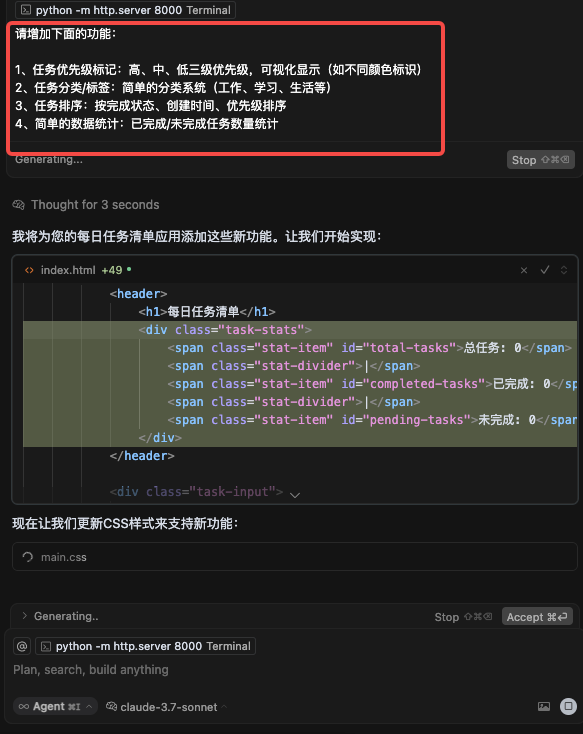Click the HTML file icon beside index.html
The image size is (583, 734).
(29, 270)
